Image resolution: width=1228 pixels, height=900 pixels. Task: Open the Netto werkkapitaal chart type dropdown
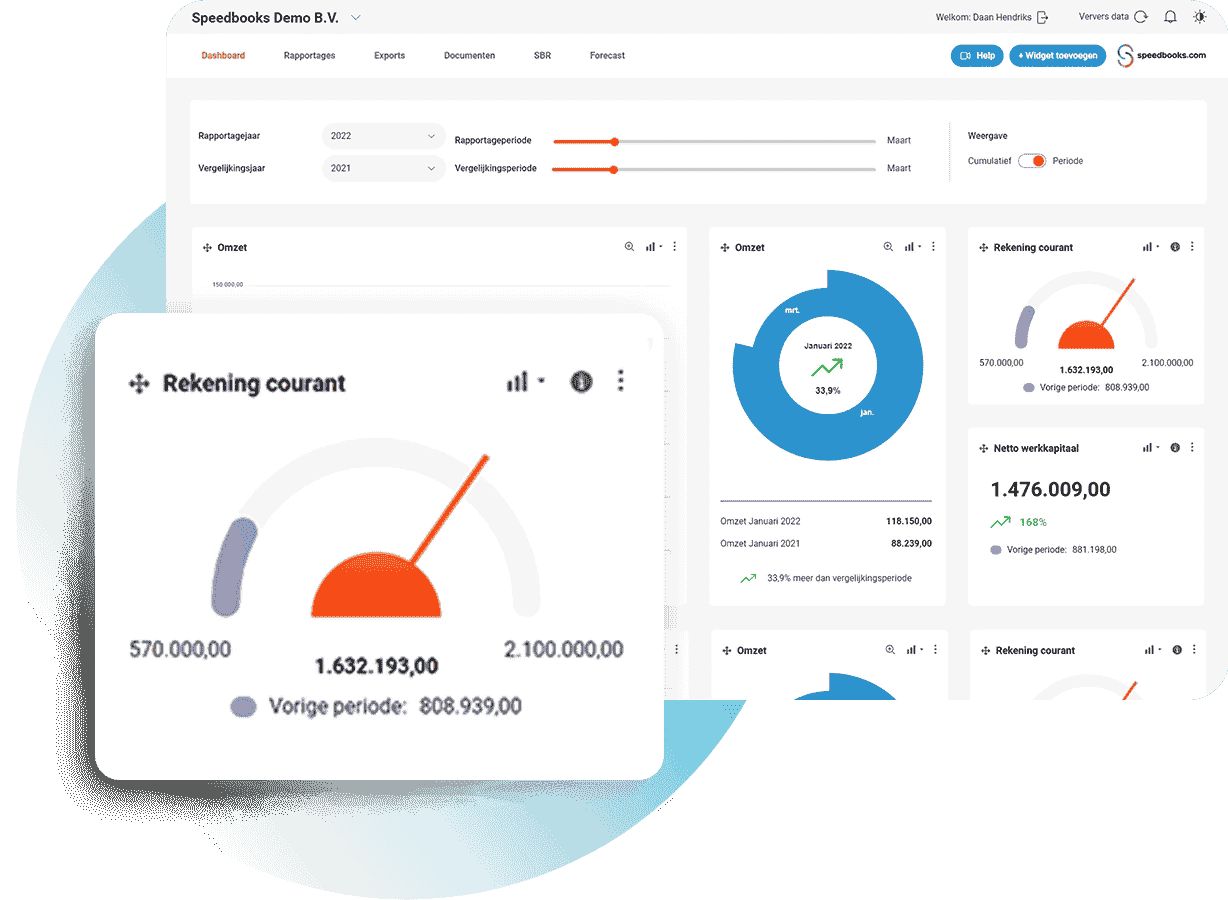pos(1151,448)
